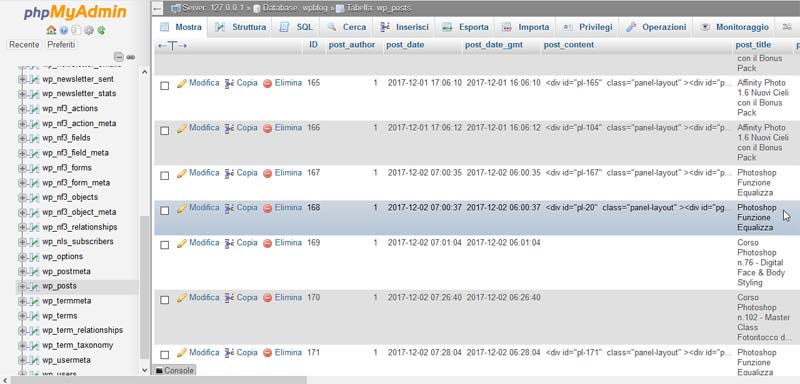The width and height of the screenshot is (800, 384).
Task: Tick the checkbox for row ID 168
Action: coord(165,211)
